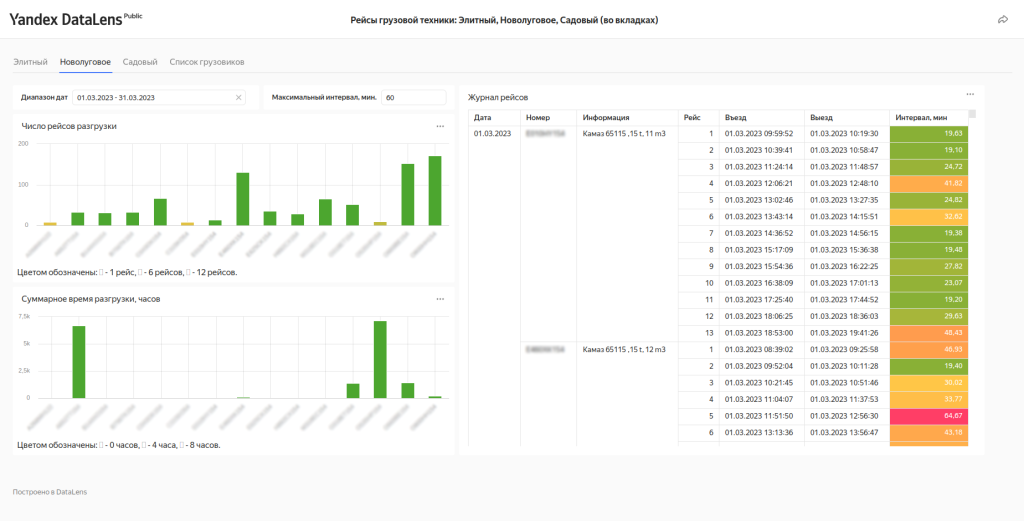Click the tallest bar in Суммарное время chart
The width and height of the screenshot is (1024, 521).
(380, 359)
